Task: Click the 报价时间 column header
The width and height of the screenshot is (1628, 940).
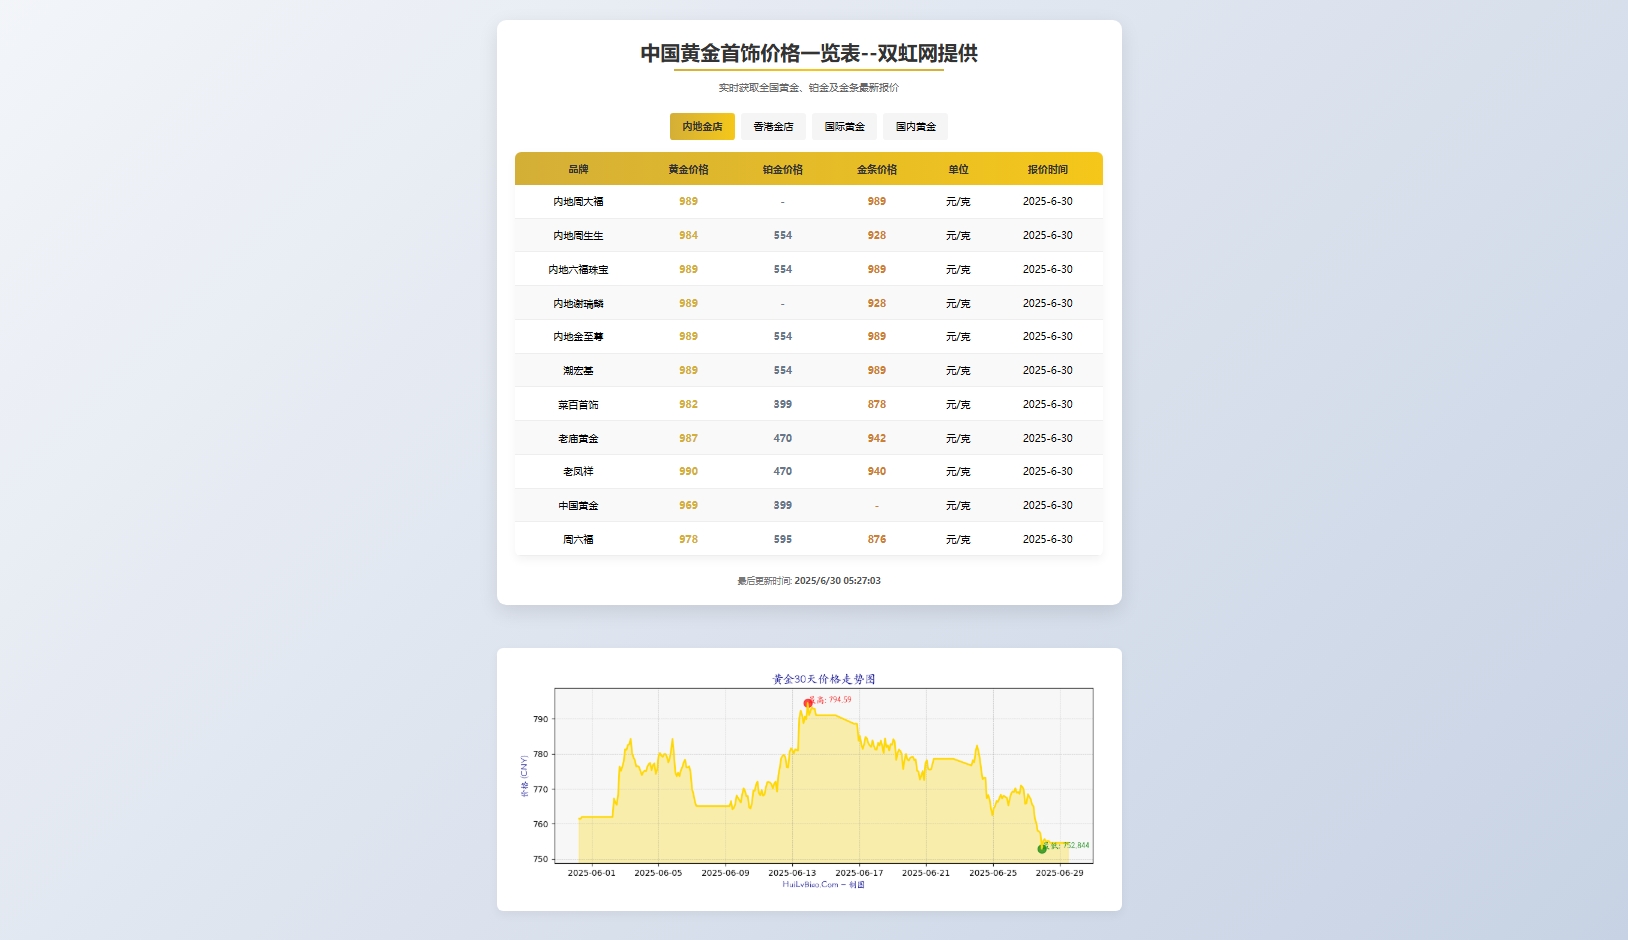Action: [1047, 169]
